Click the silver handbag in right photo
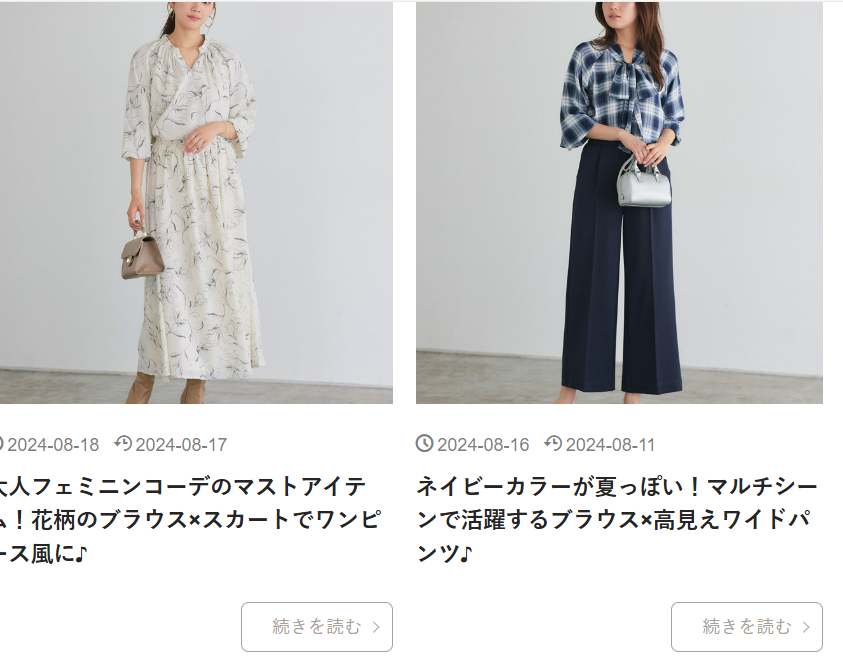 [x=644, y=183]
